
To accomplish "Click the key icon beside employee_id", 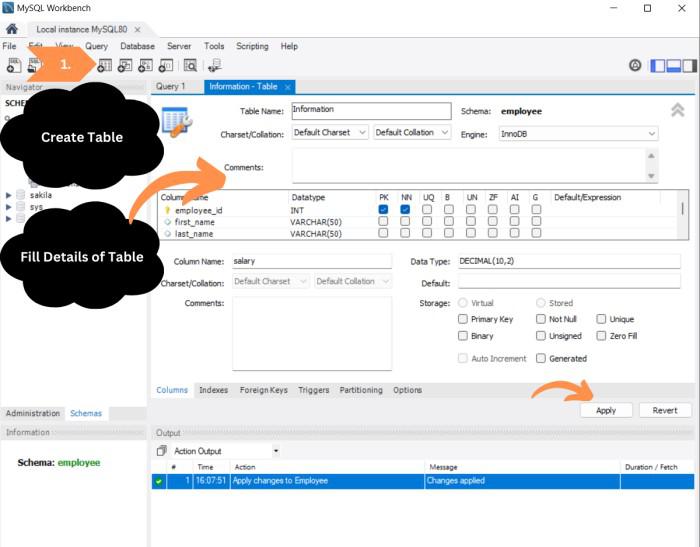I will point(168,210).
